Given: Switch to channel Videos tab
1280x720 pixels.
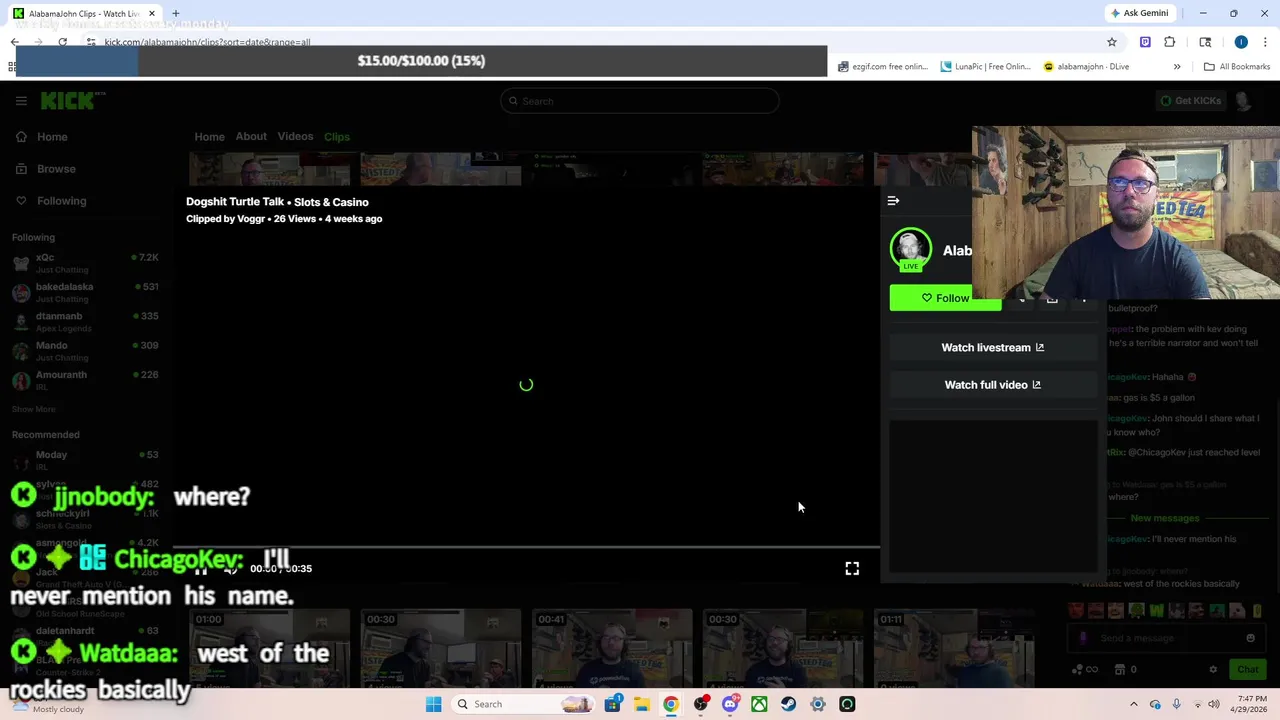Looking at the screenshot, I should (x=295, y=137).
